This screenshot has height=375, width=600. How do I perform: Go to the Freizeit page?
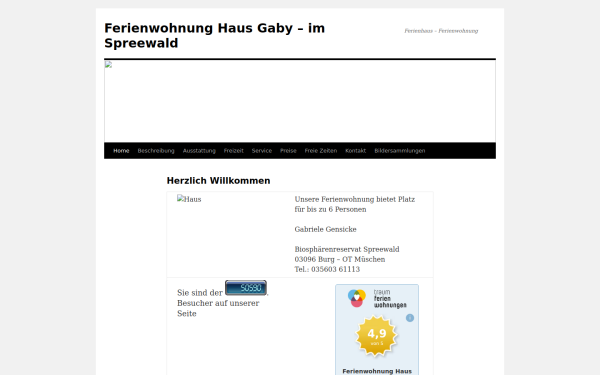233,151
